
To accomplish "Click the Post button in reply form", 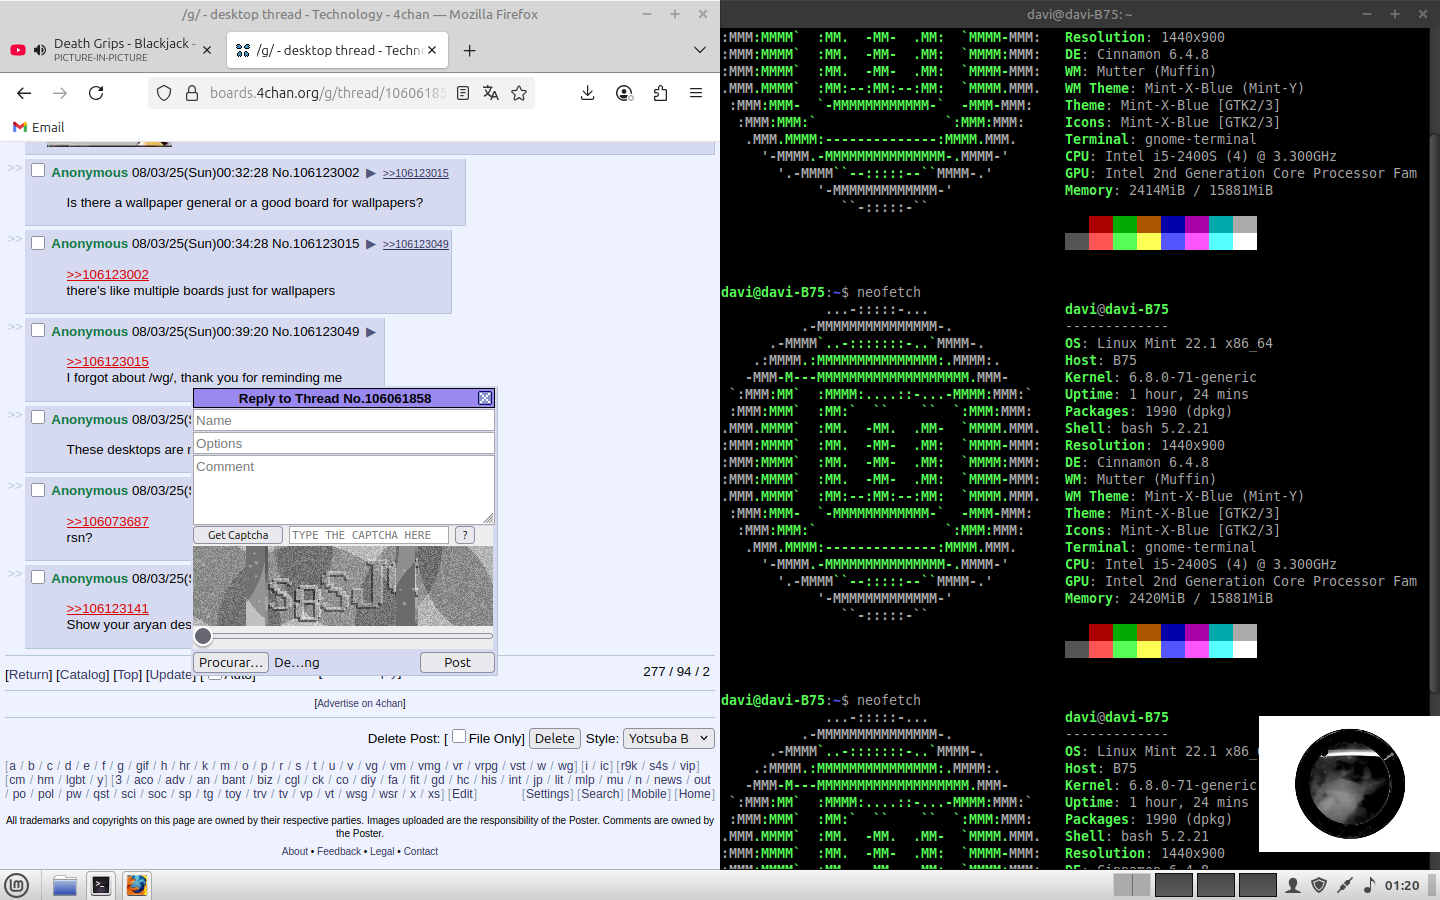I will [x=457, y=662].
